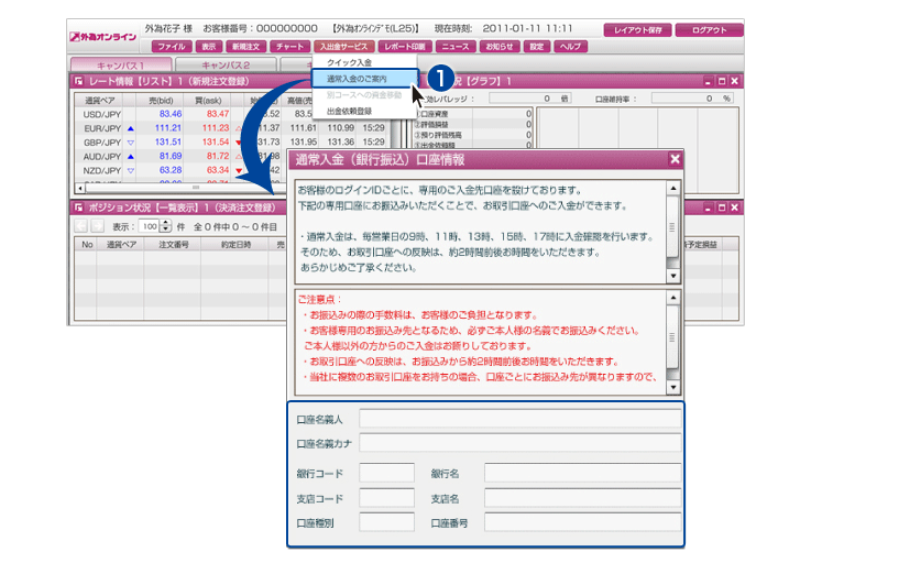
Task: Close the 通常入金 (銀行振込) dialog
Action: tap(675, 159)
